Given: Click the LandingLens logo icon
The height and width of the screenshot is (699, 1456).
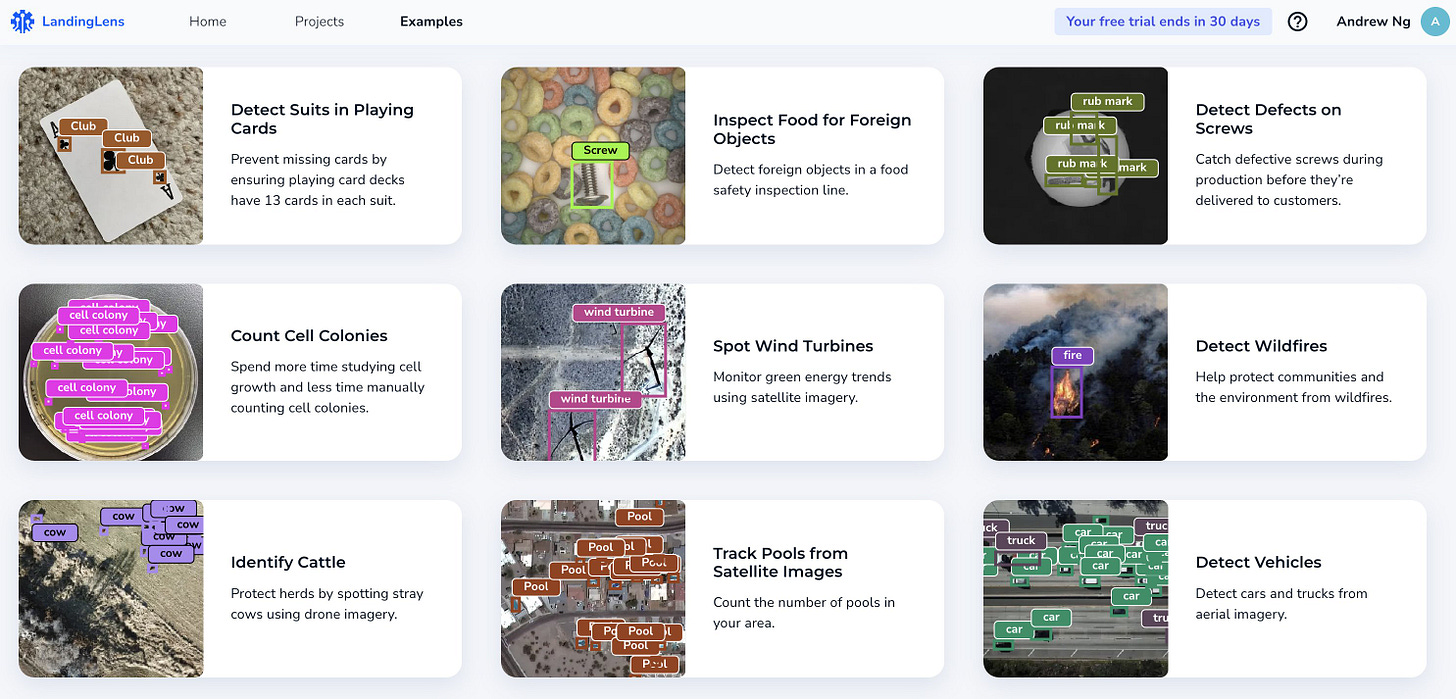Looking at the screenshot, I should 22,21.
